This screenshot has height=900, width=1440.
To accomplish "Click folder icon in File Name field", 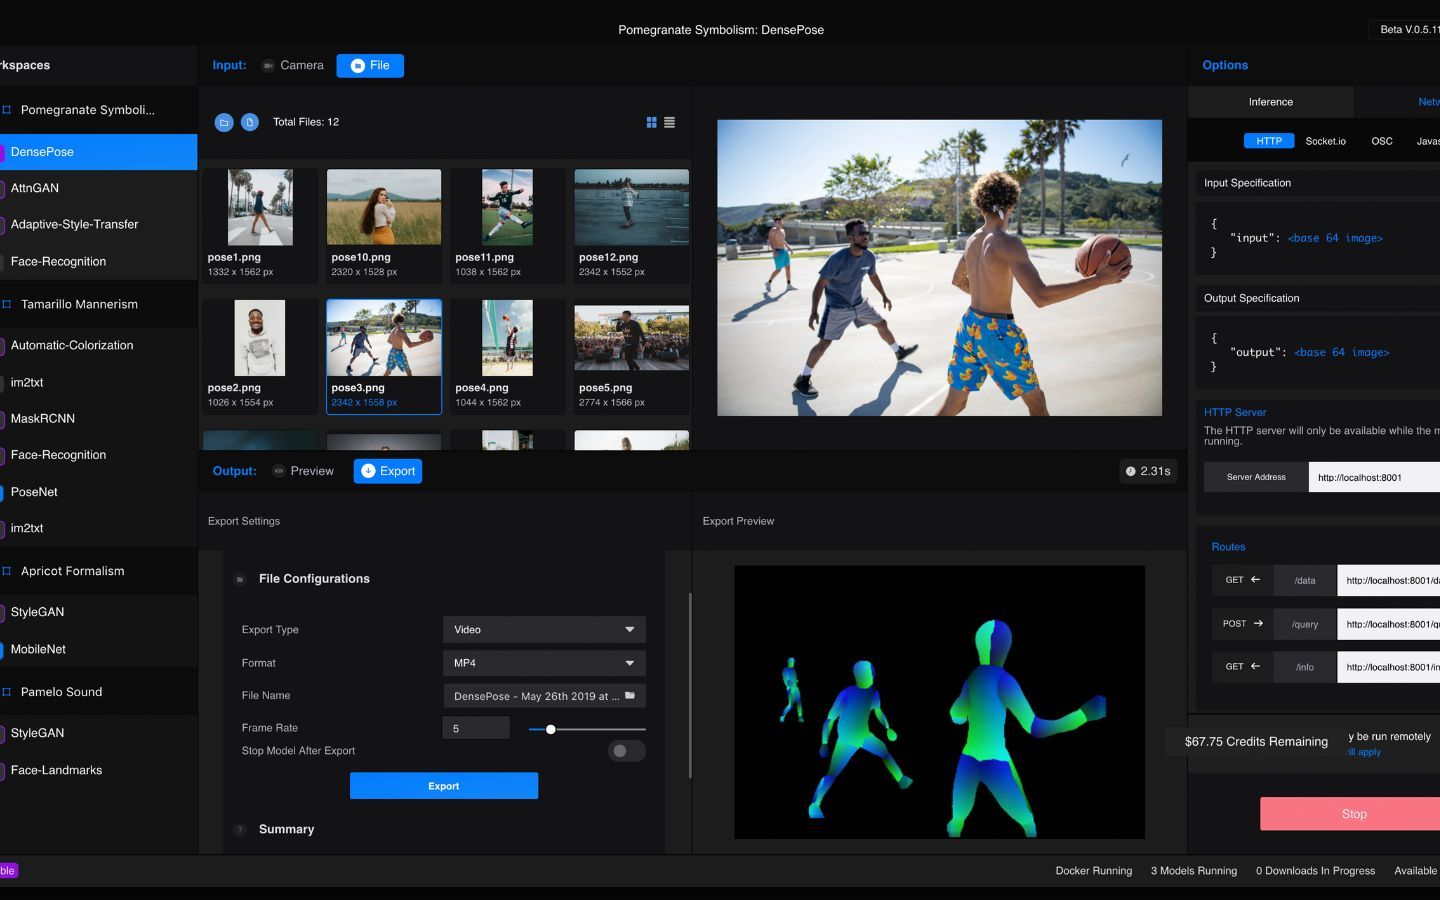I will pos(630,696).
